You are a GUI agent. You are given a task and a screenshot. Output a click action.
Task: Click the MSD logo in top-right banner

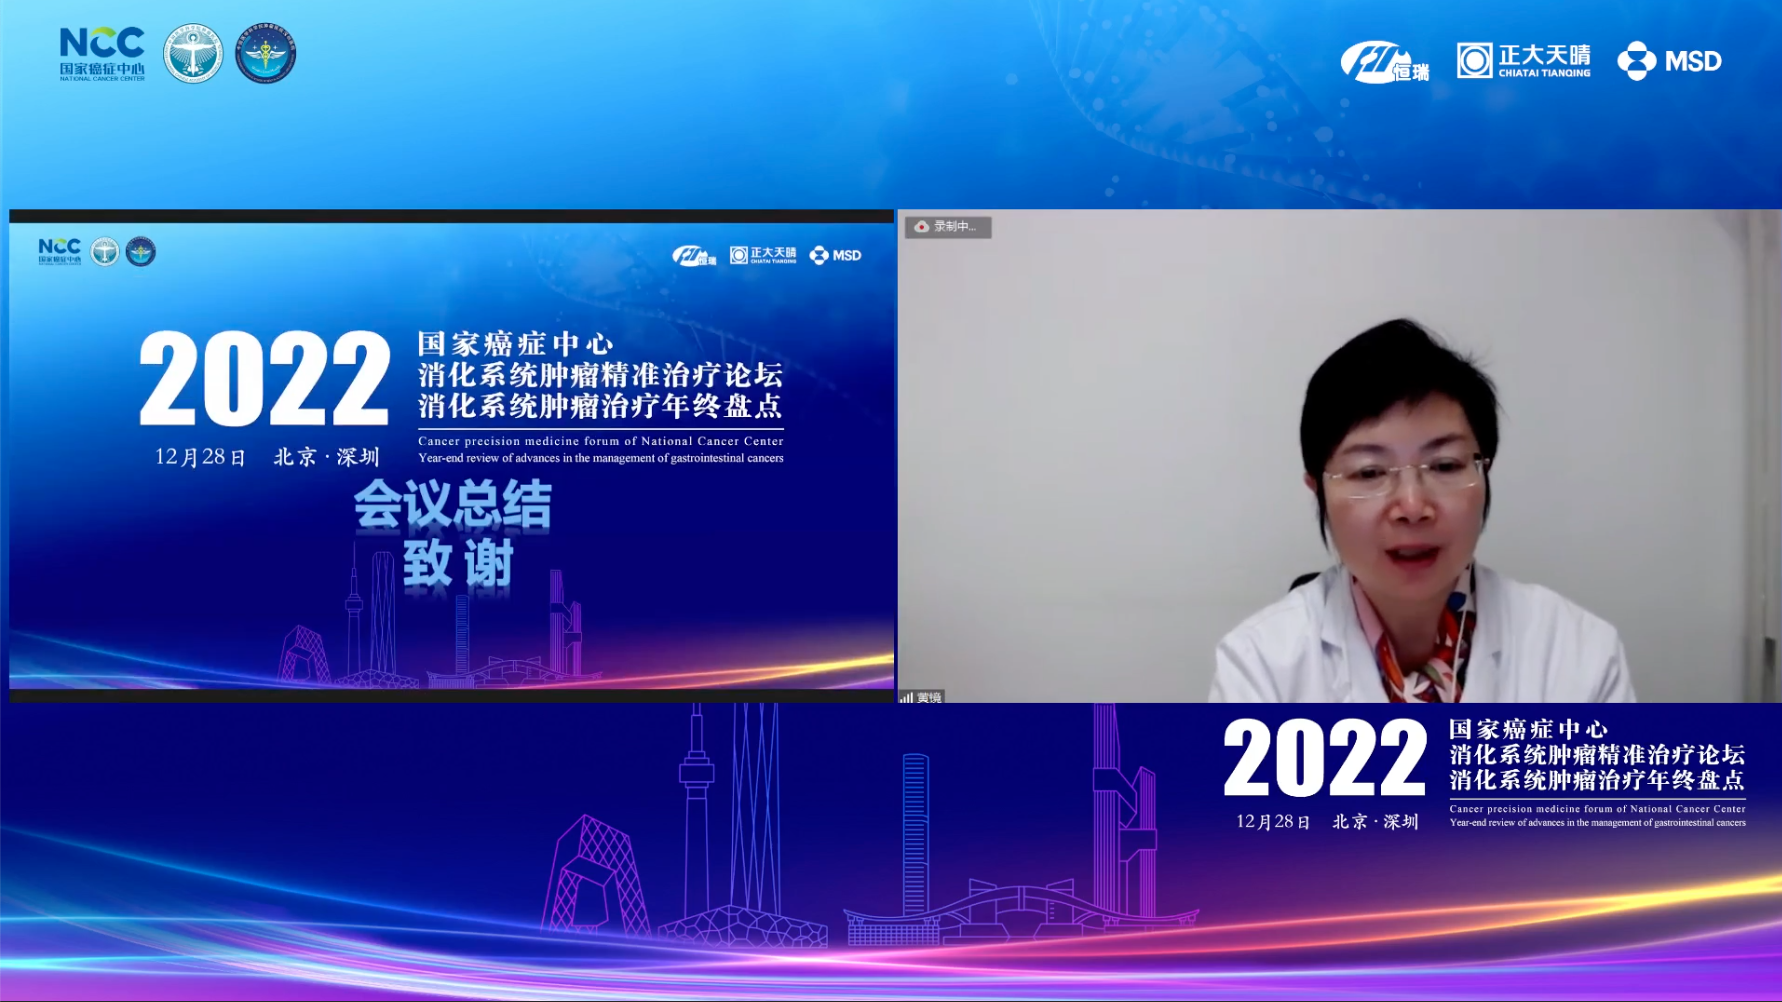tap(1669, 61)
